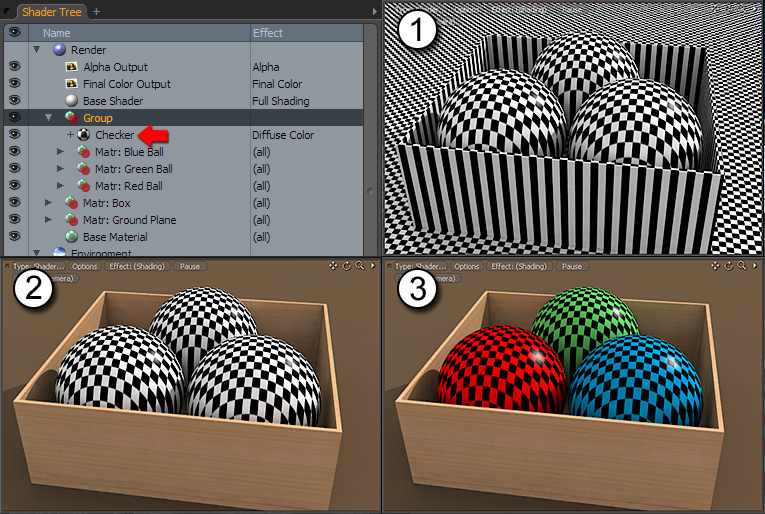Collapse the Group item in Shader Tree
The height and width of the screenshot is (514, 765).
49,118
